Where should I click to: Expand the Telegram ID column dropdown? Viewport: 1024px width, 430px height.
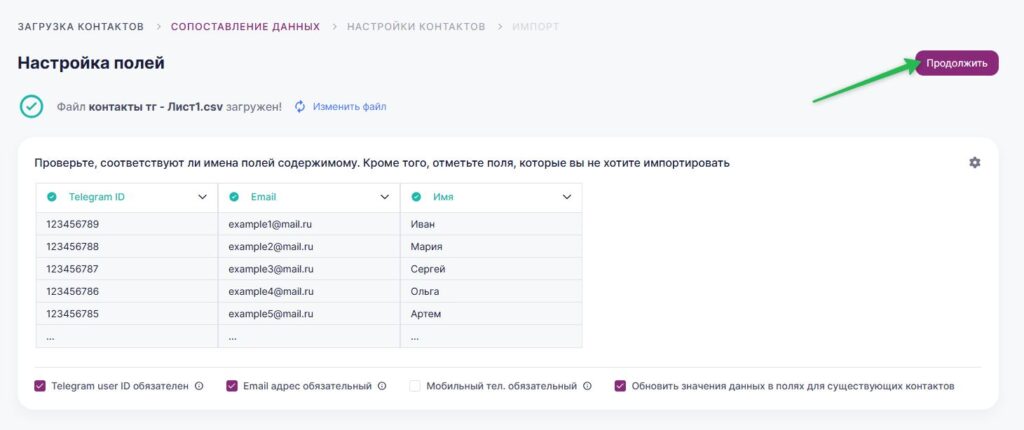point(202,197)
